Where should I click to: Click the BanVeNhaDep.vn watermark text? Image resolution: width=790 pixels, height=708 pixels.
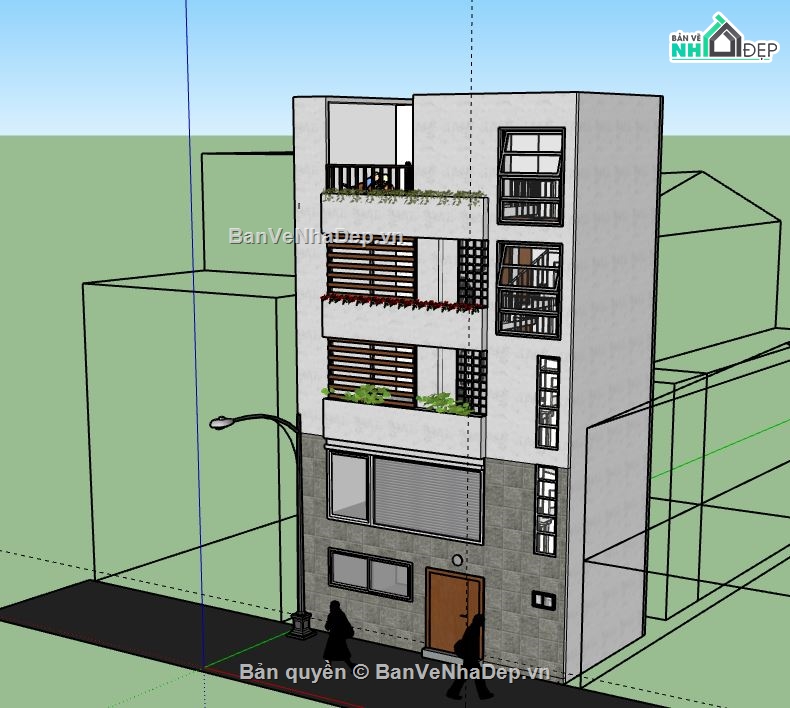[316, 237]
